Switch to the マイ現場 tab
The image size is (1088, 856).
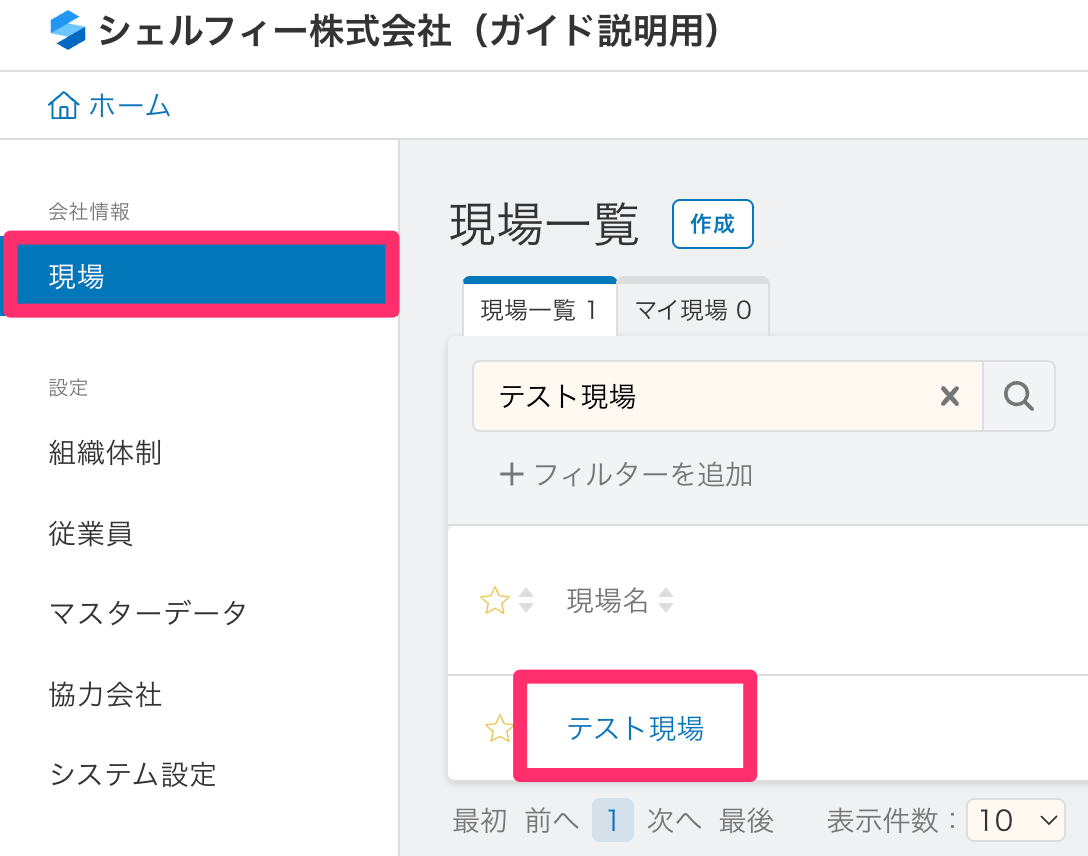(692, 309)
